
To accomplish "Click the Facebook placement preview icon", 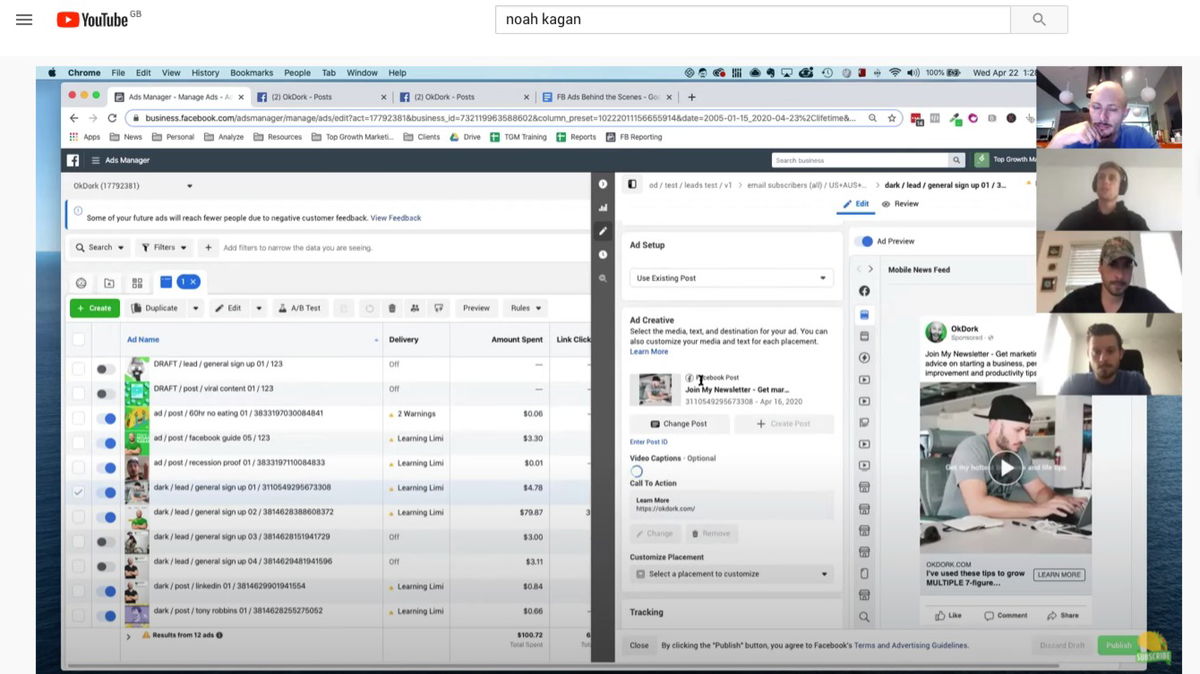I will (x=866, y=291).
